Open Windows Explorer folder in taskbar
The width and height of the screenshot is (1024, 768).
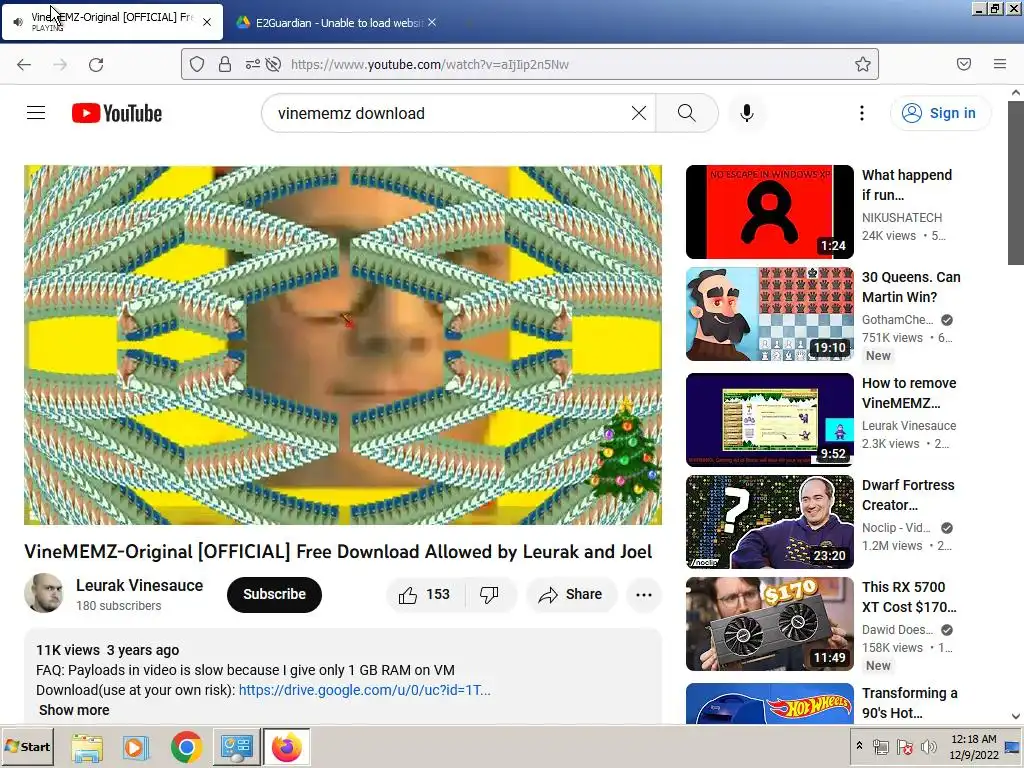pos(87,747)
